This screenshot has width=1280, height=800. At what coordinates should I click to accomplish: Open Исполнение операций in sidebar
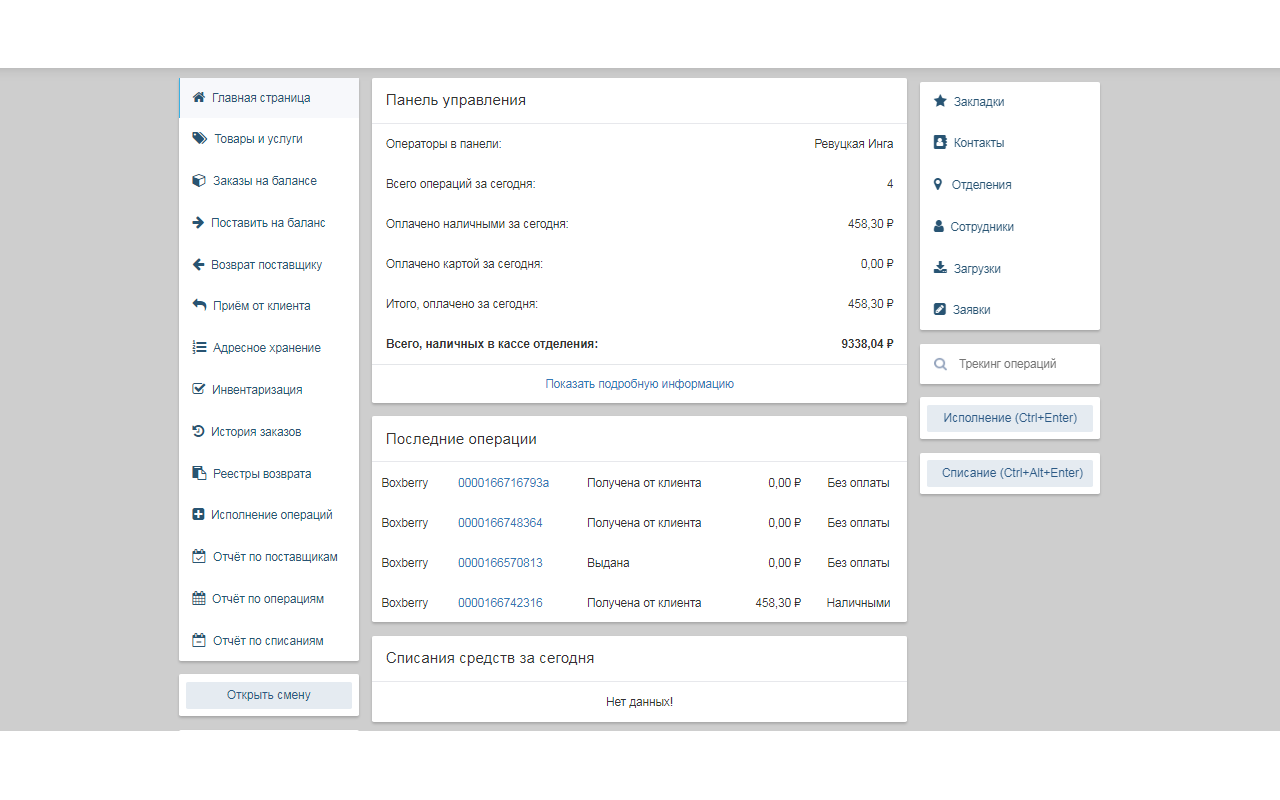pyautogui.click(x=269, y=515)
